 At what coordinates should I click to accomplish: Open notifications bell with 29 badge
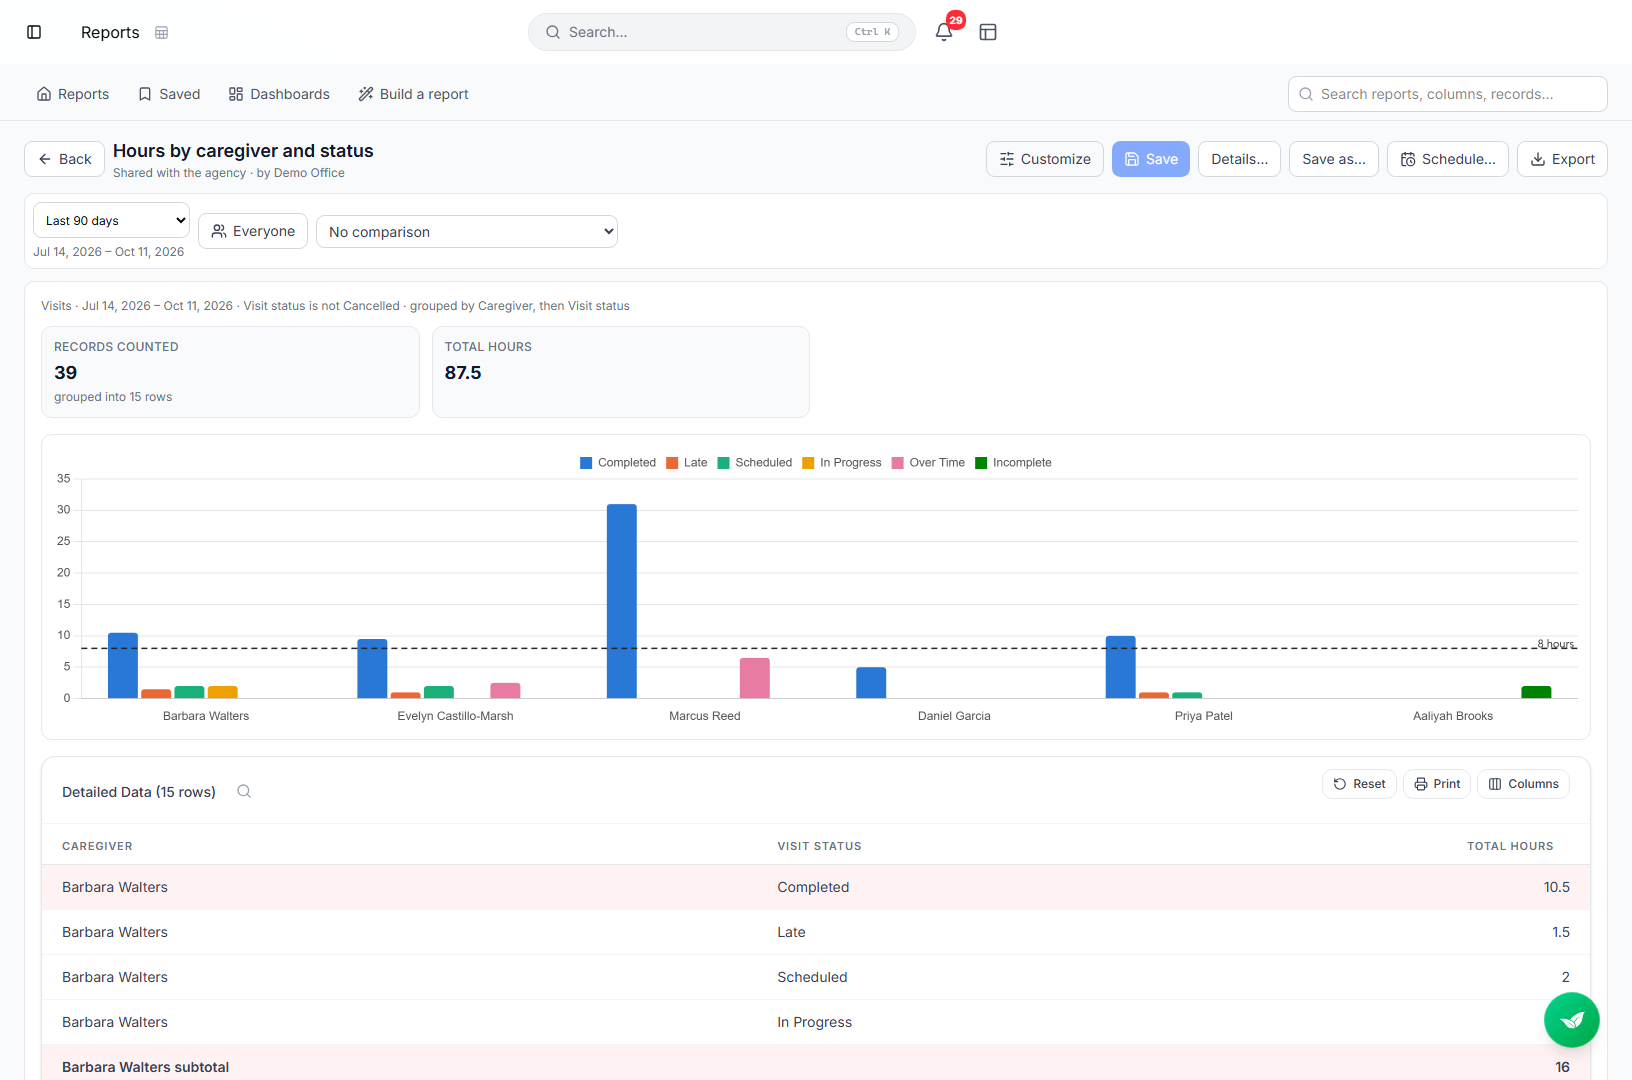(x=944, y=32)
